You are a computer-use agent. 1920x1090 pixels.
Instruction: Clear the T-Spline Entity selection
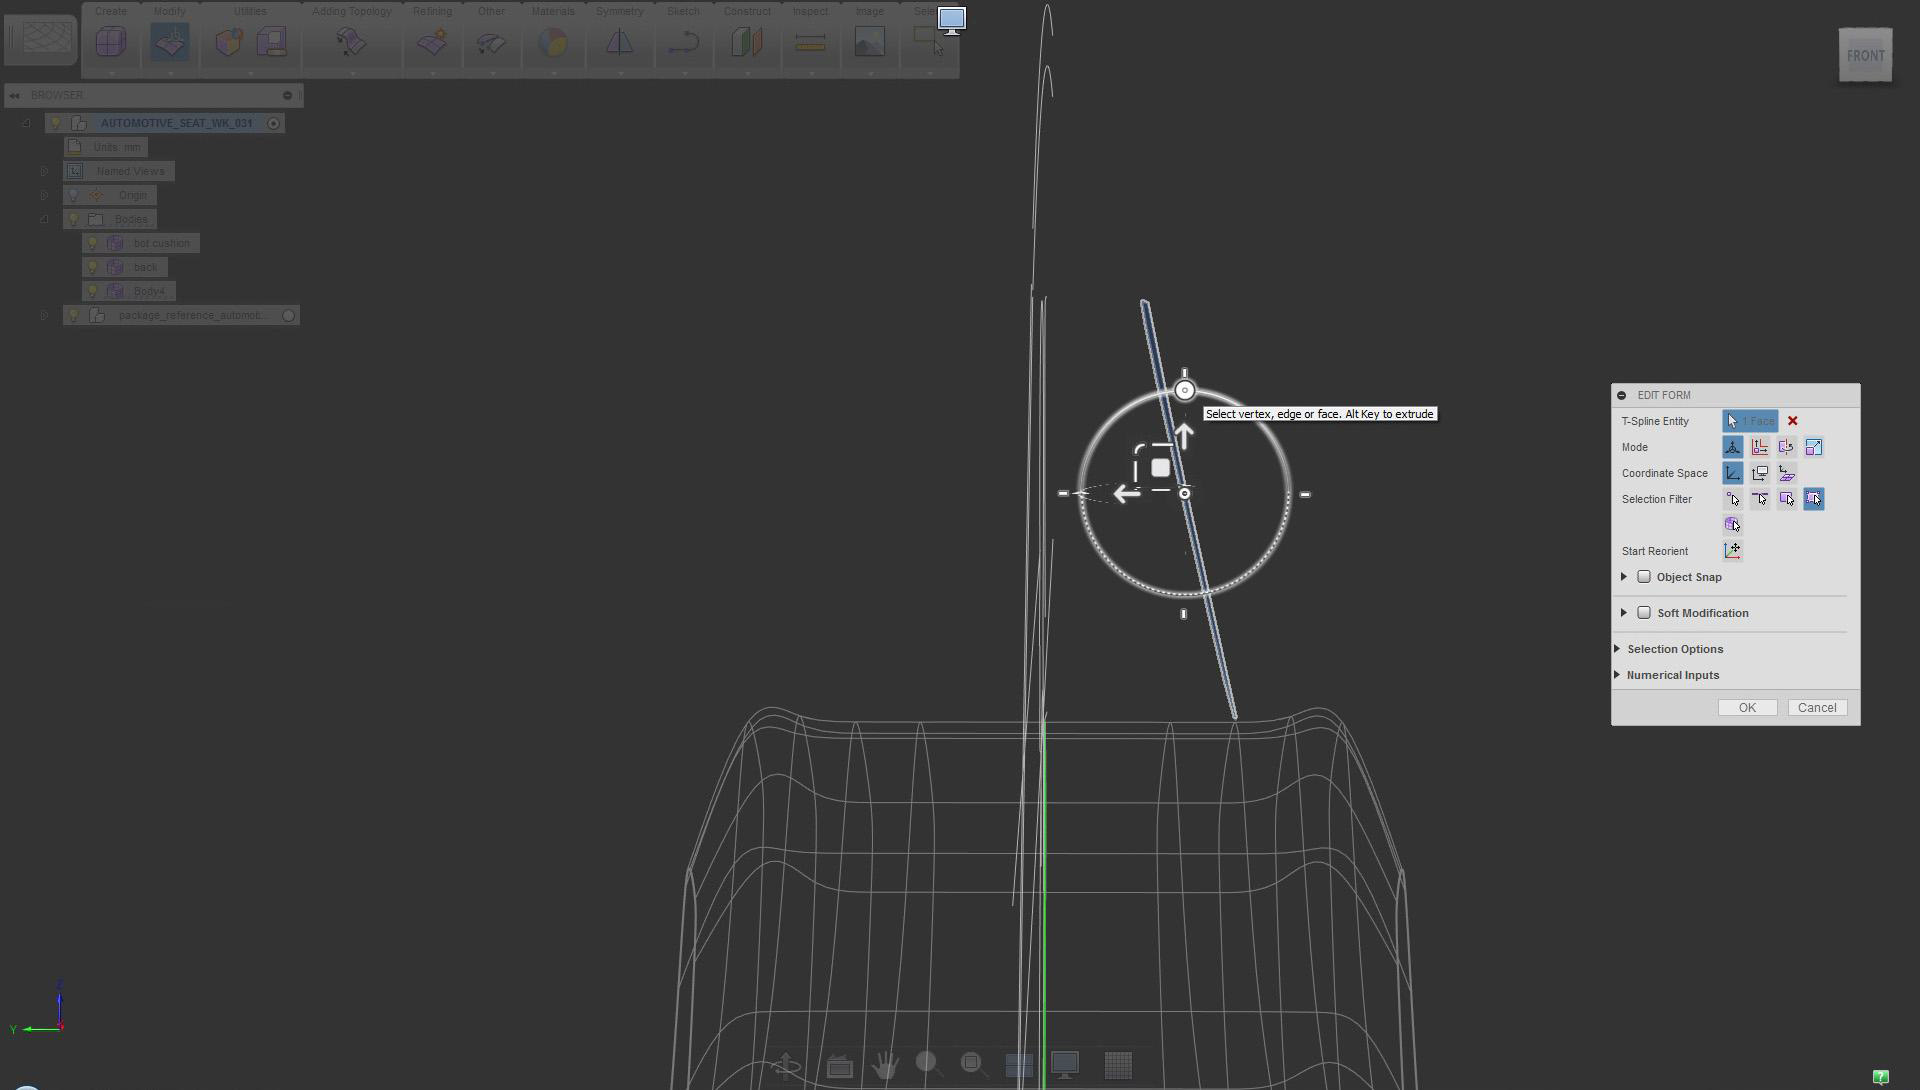[1792, 421]
